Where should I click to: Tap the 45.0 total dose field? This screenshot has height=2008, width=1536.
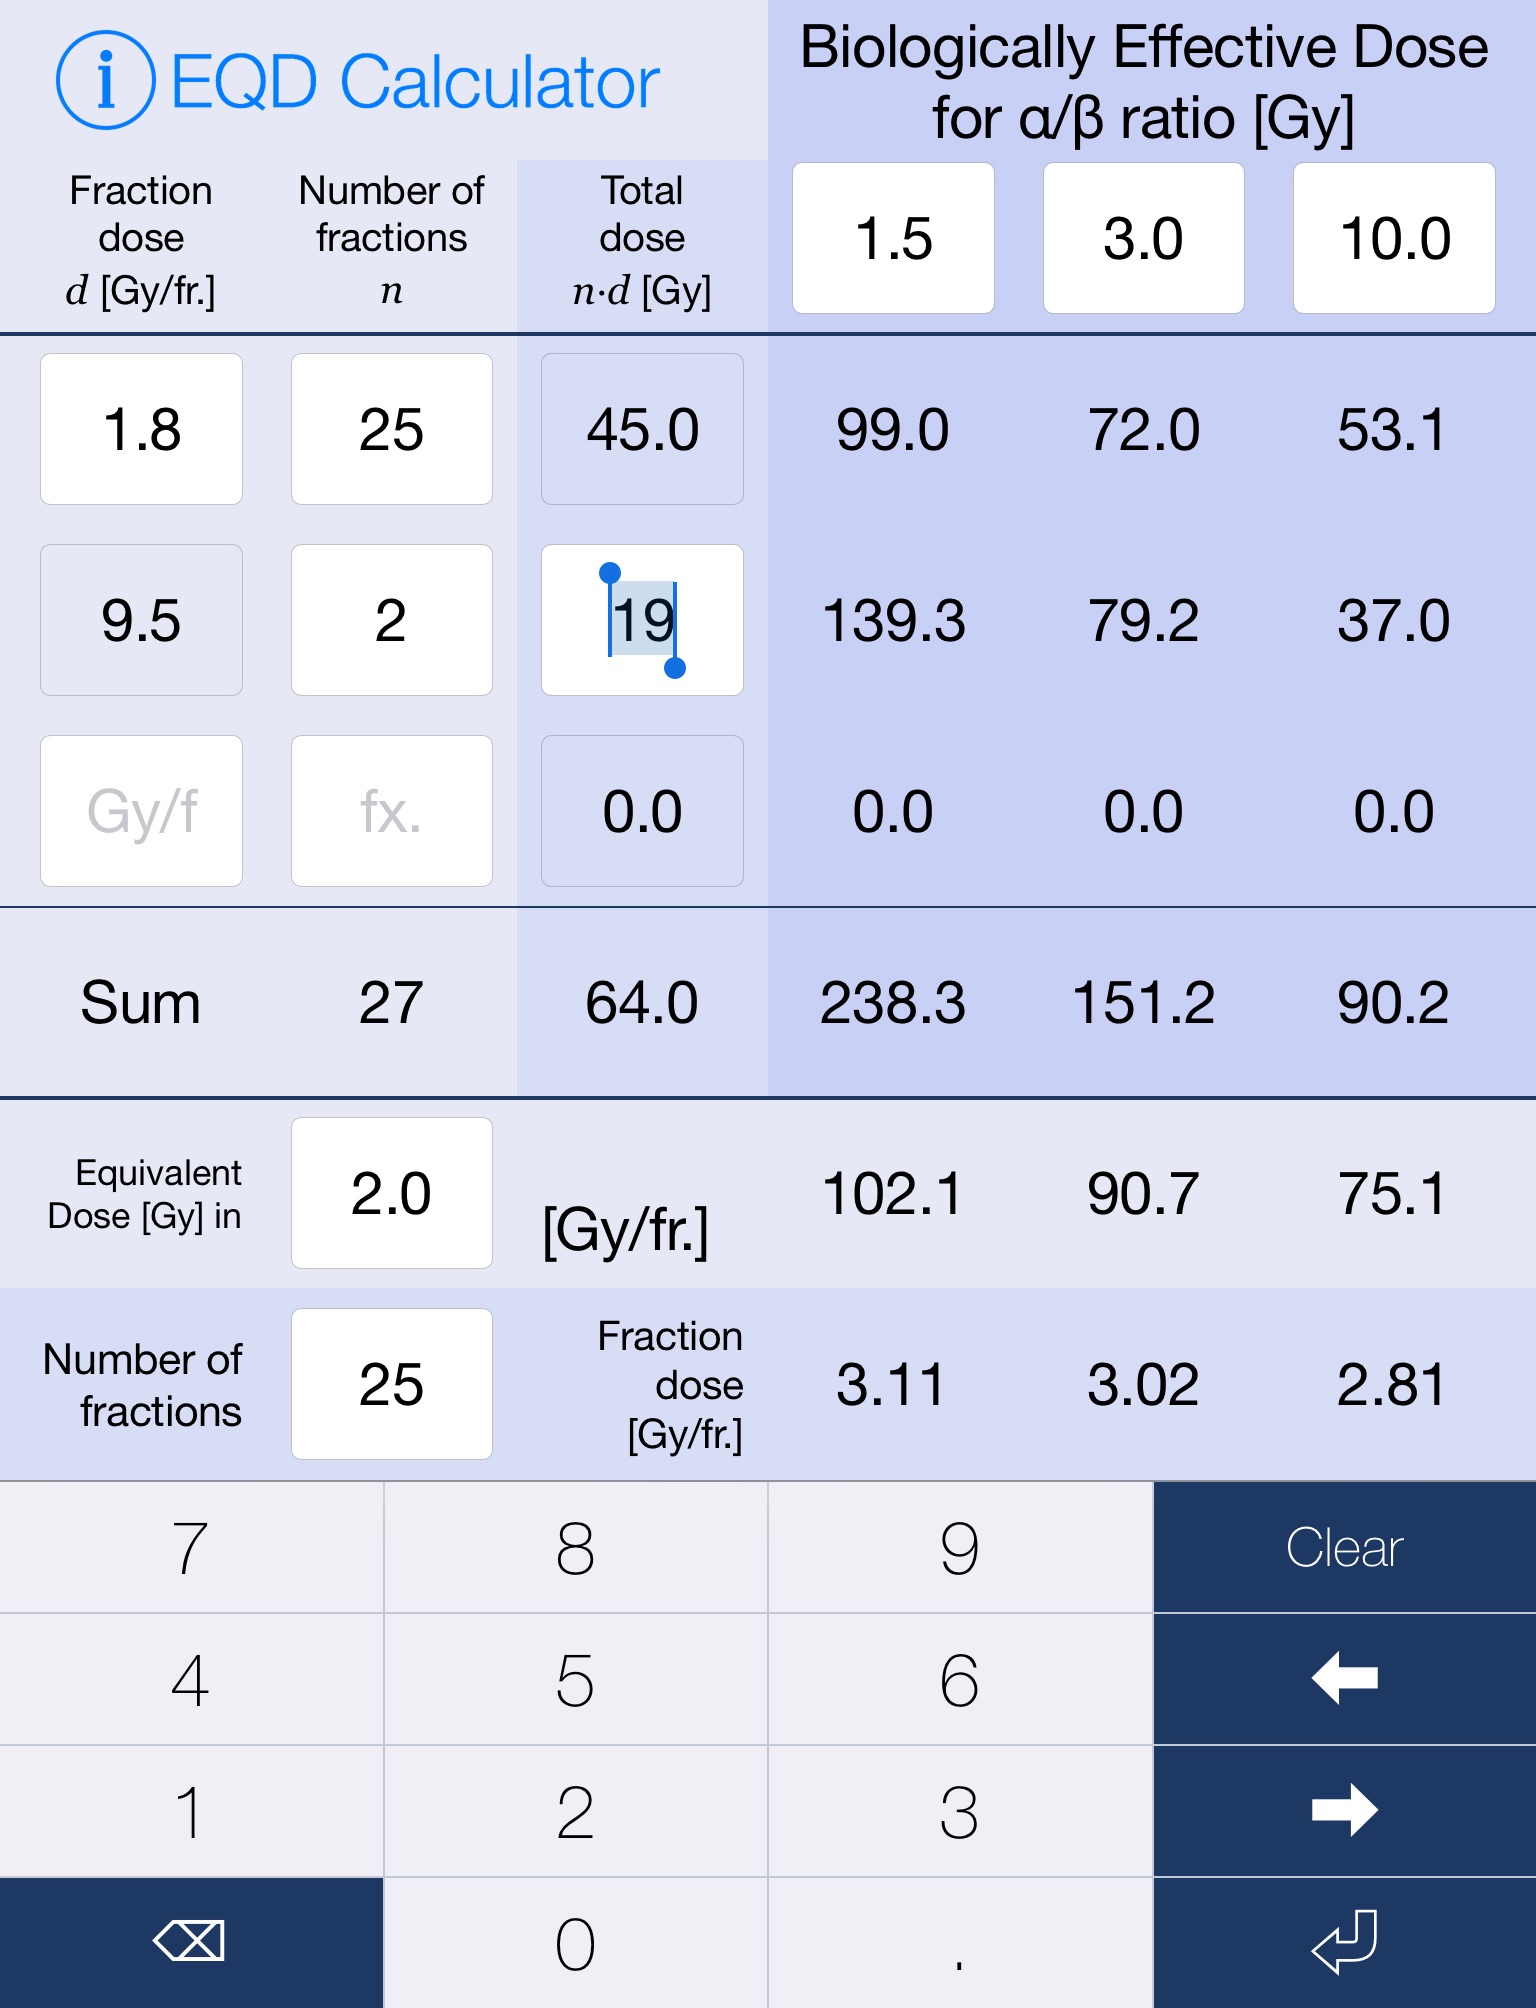[x=642, y=429]
